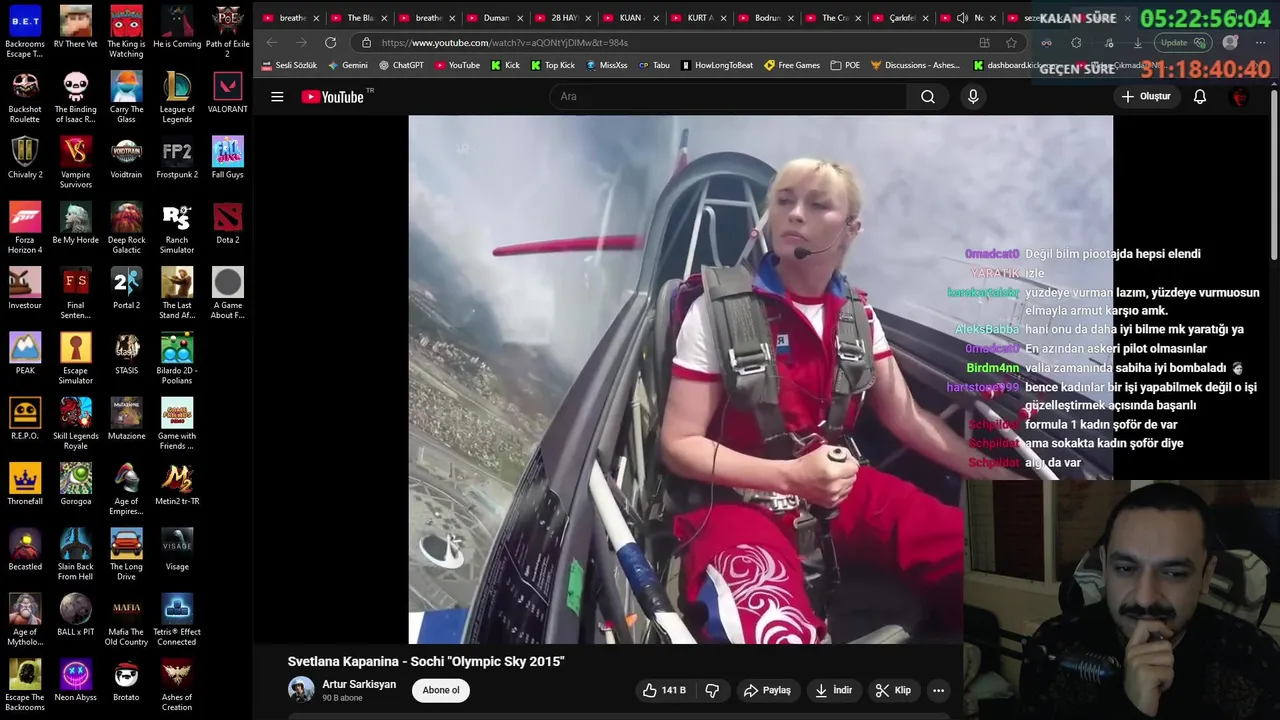The image size is (1280, 720).
Task: Select the Brotato desktop icon
Action: (x=126, y=680)
